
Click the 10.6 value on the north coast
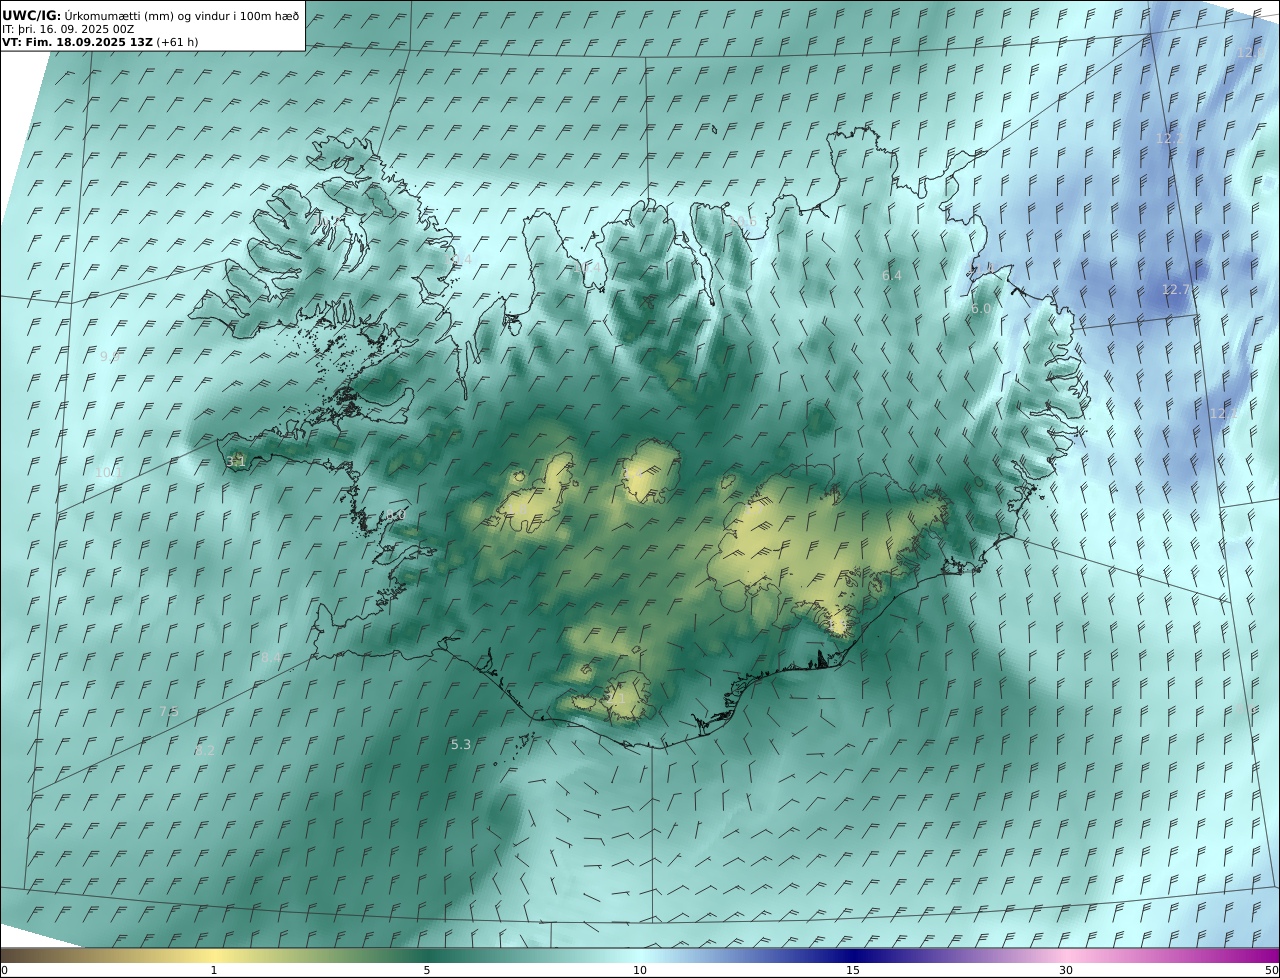[745, 221]
